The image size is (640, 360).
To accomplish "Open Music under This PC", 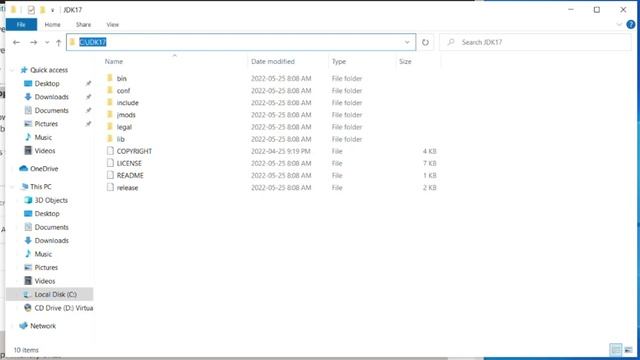I will coord(43,254).
